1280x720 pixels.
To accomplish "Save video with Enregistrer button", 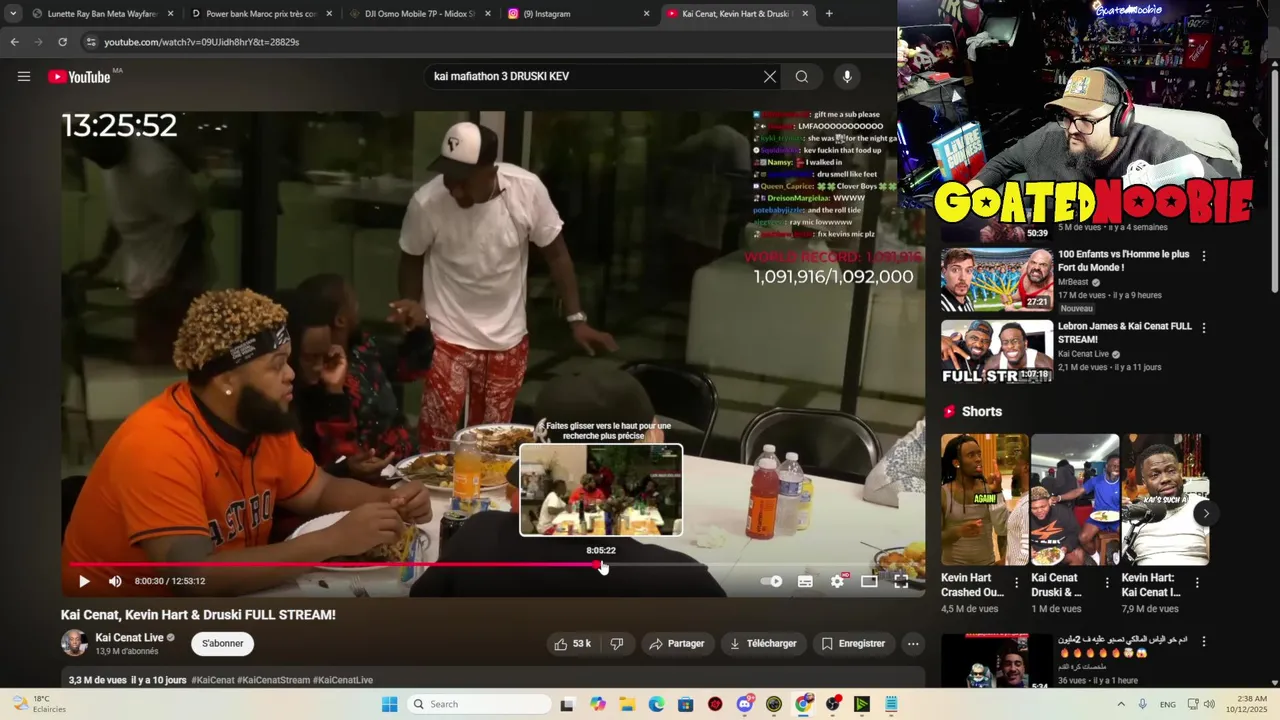I will point(853,644).
